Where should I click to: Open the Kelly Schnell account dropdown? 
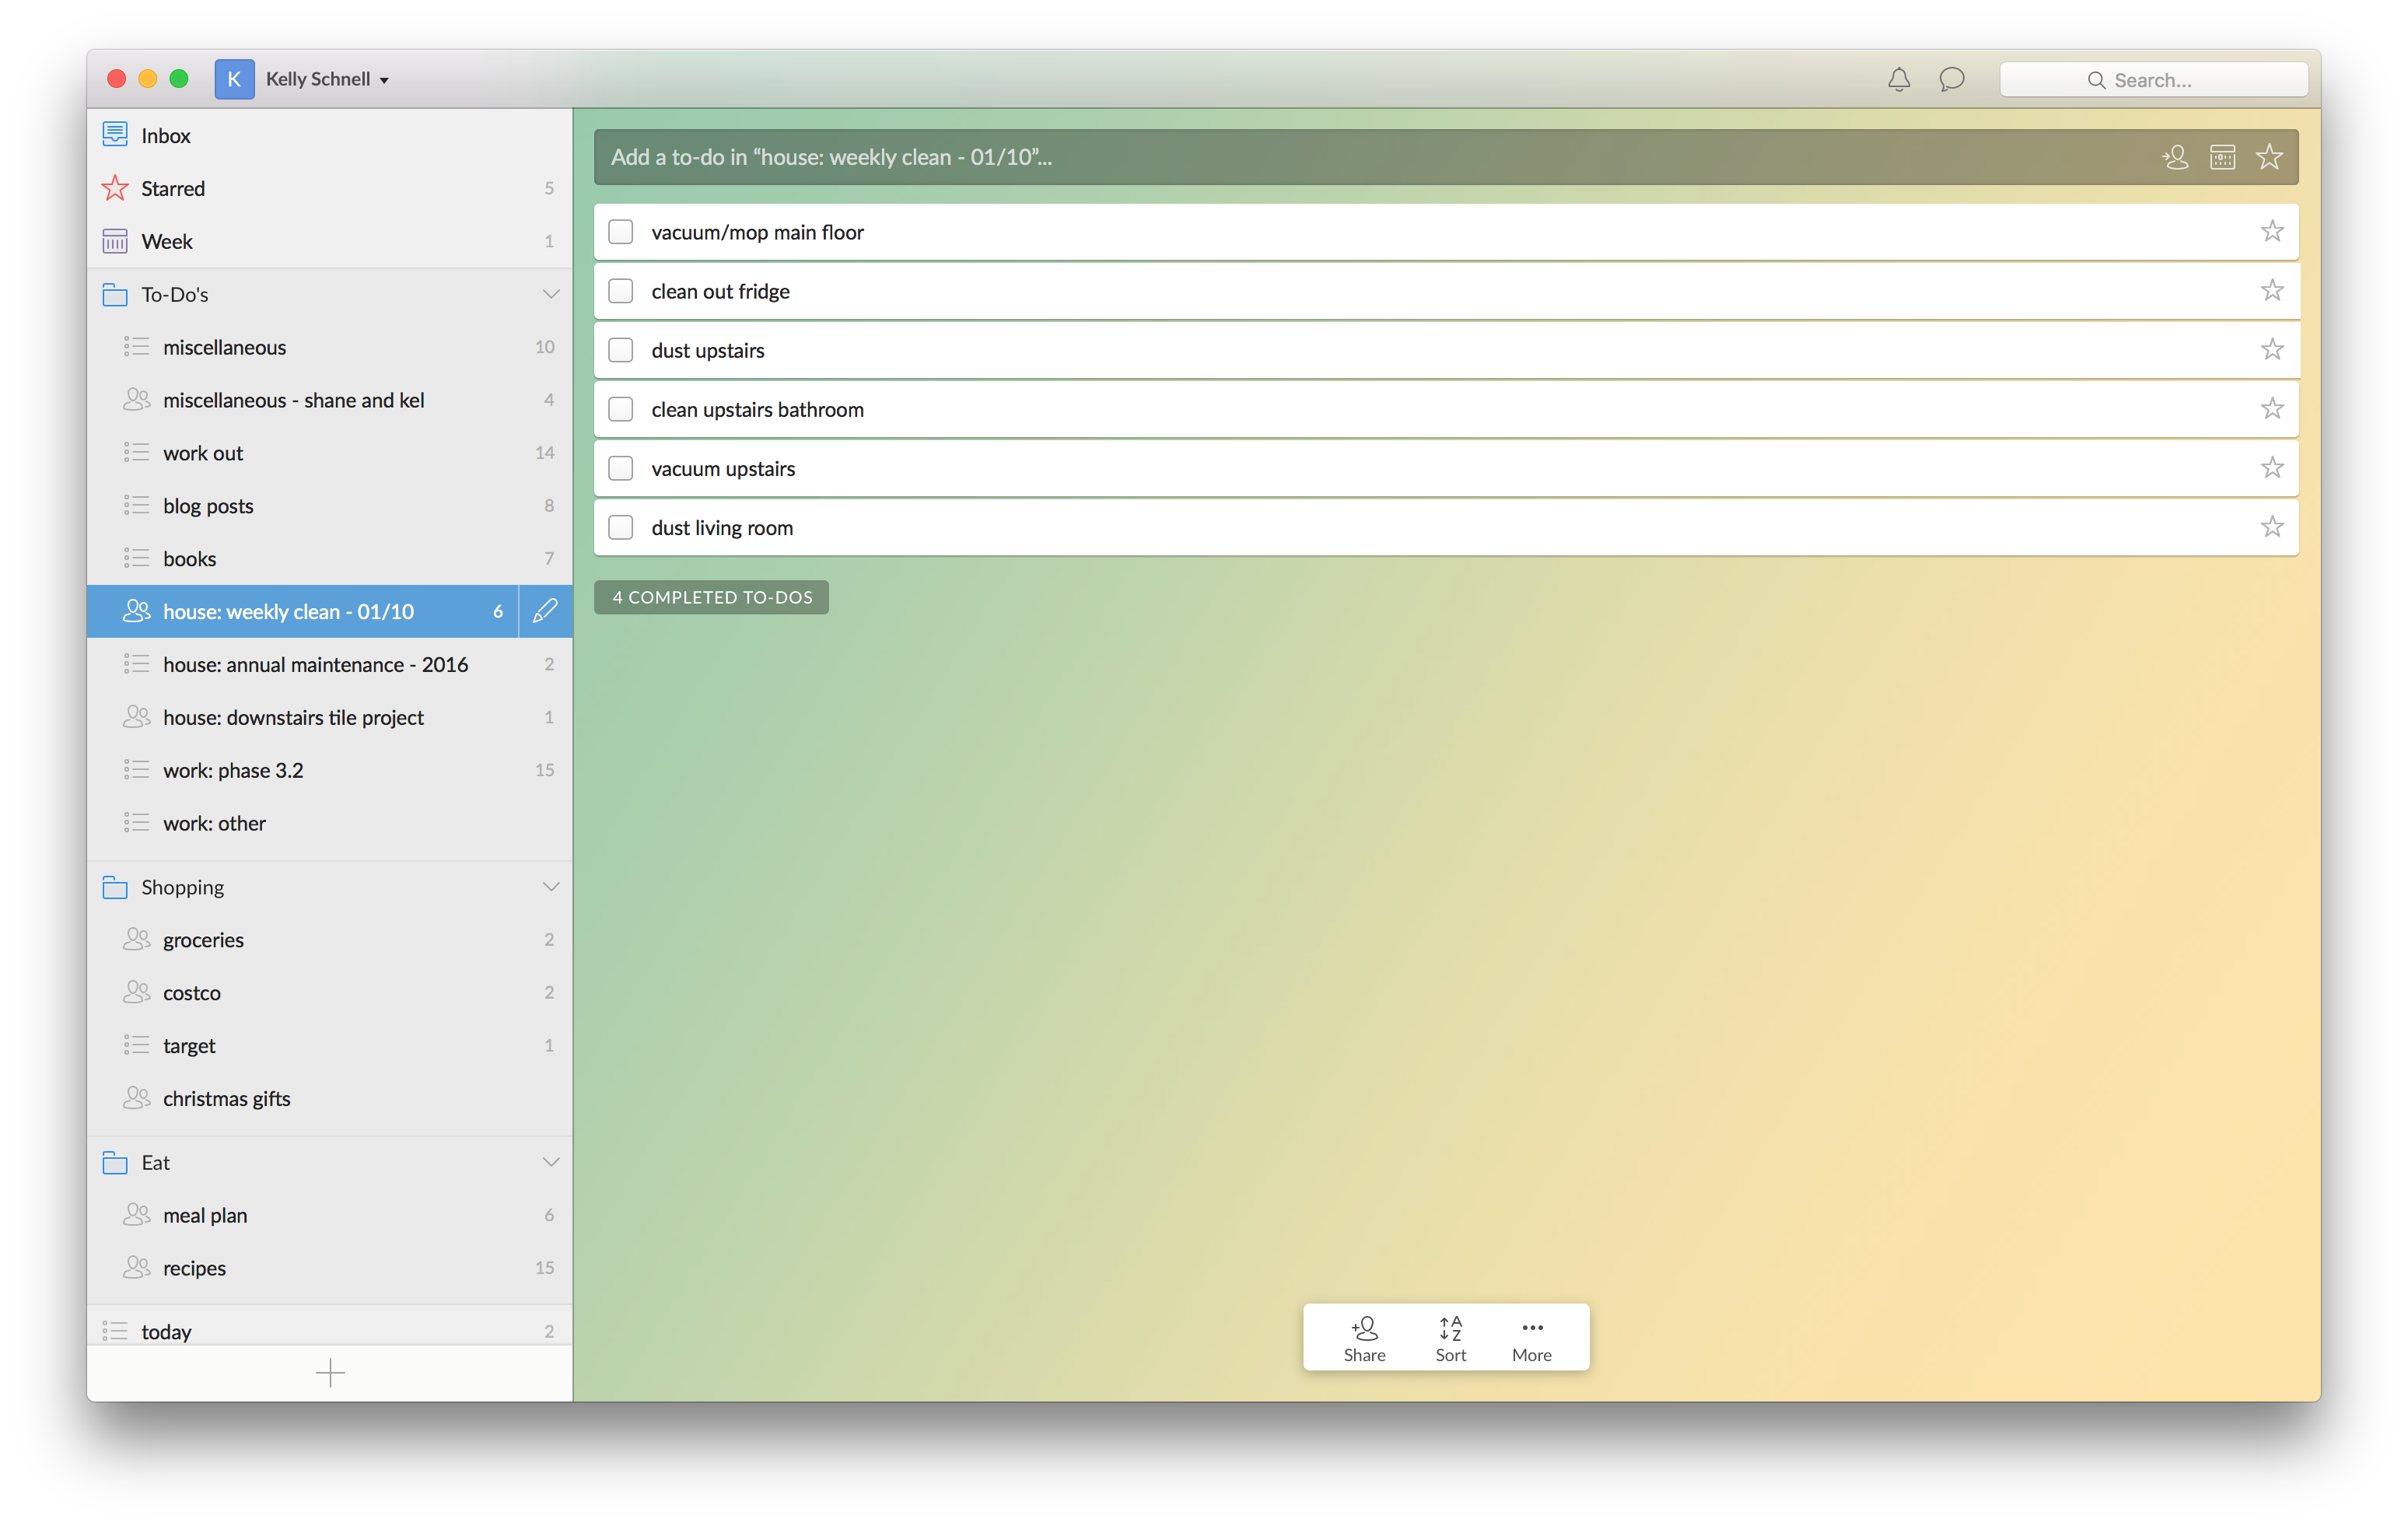[326, 79]
